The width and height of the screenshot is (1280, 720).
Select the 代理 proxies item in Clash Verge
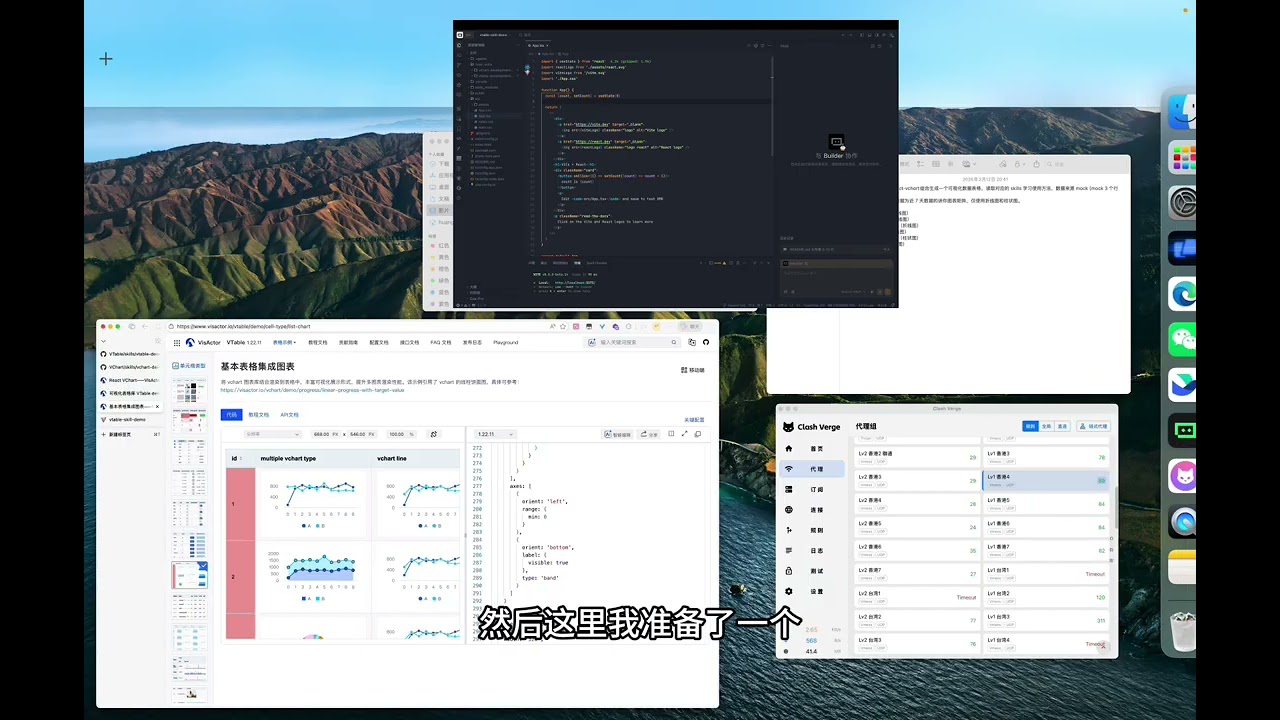(x=812, y=469)
